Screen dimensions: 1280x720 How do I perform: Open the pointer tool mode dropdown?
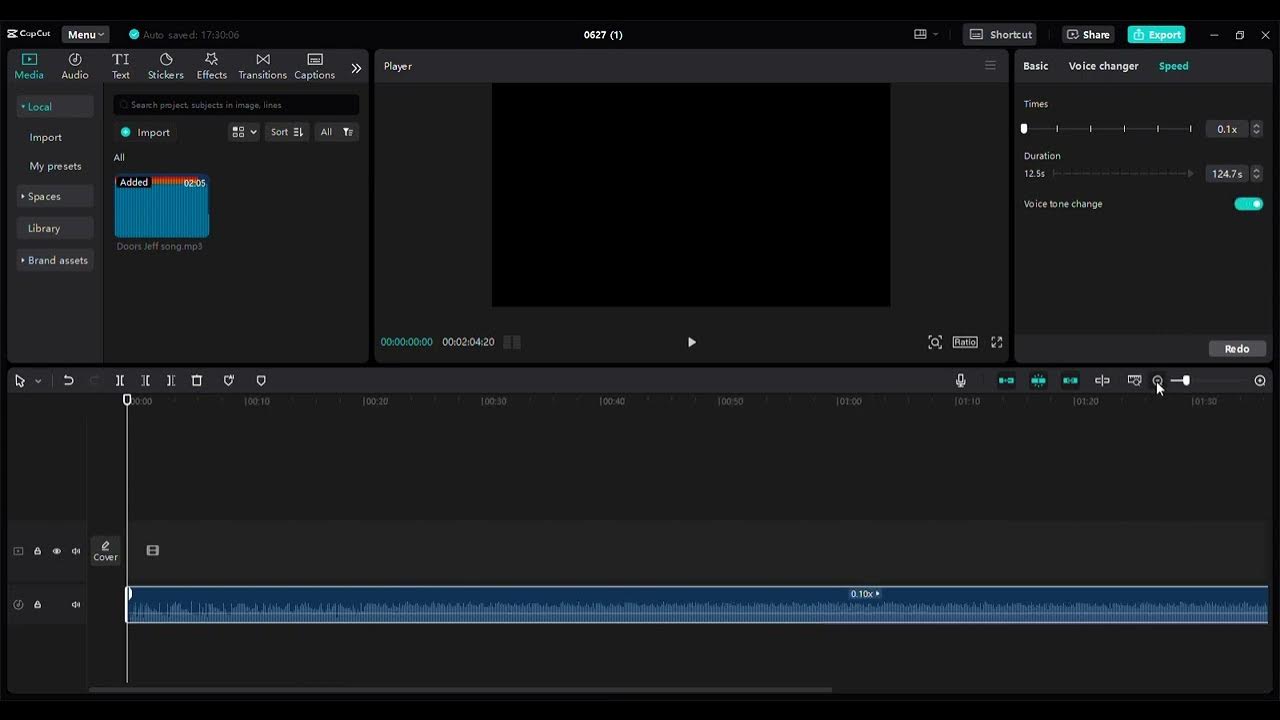pyautogui.click(x=38, y=381)
